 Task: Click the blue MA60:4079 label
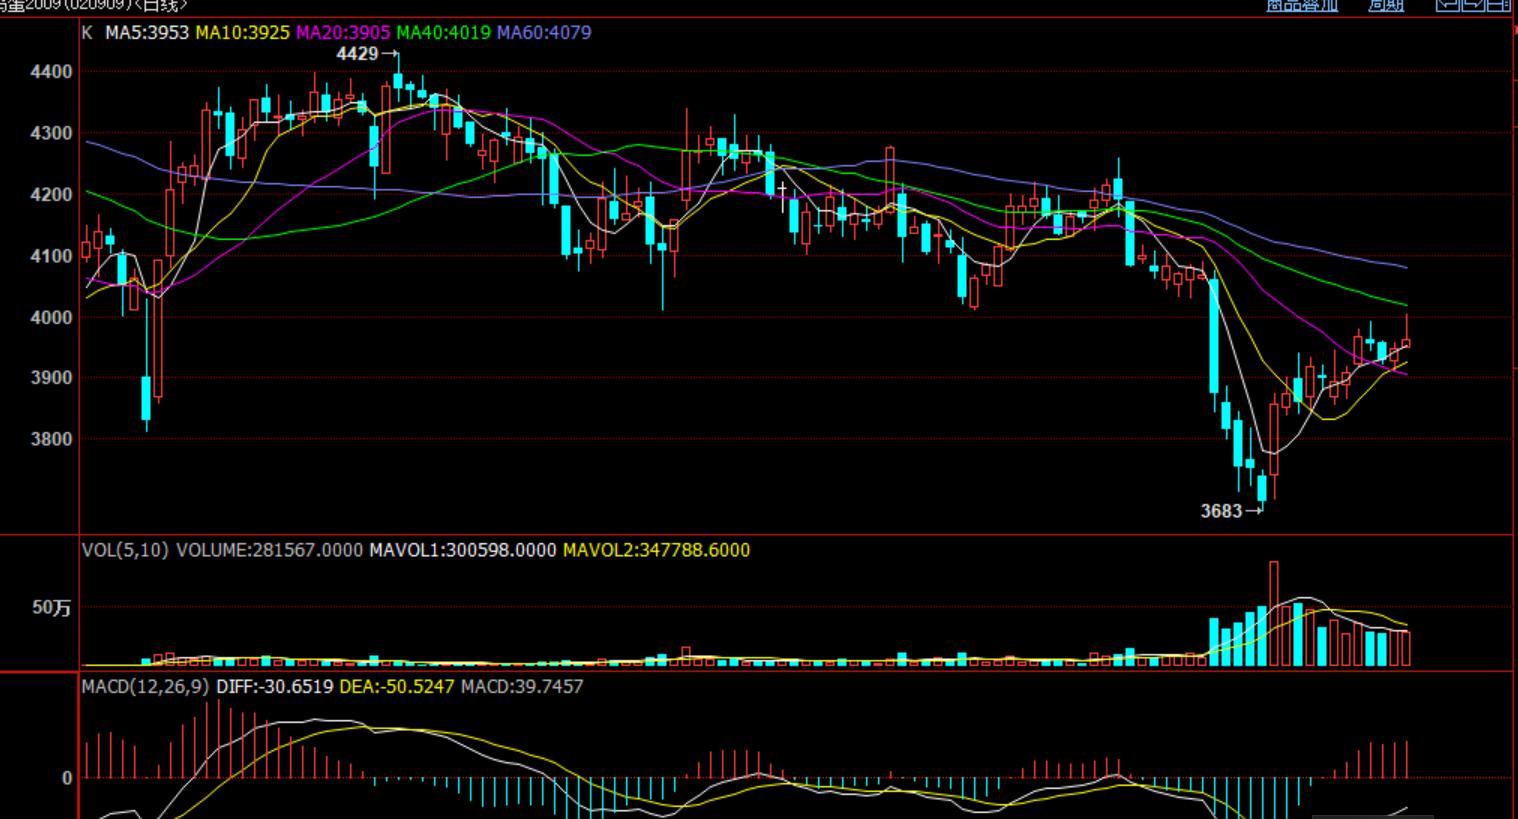(544, 32)
